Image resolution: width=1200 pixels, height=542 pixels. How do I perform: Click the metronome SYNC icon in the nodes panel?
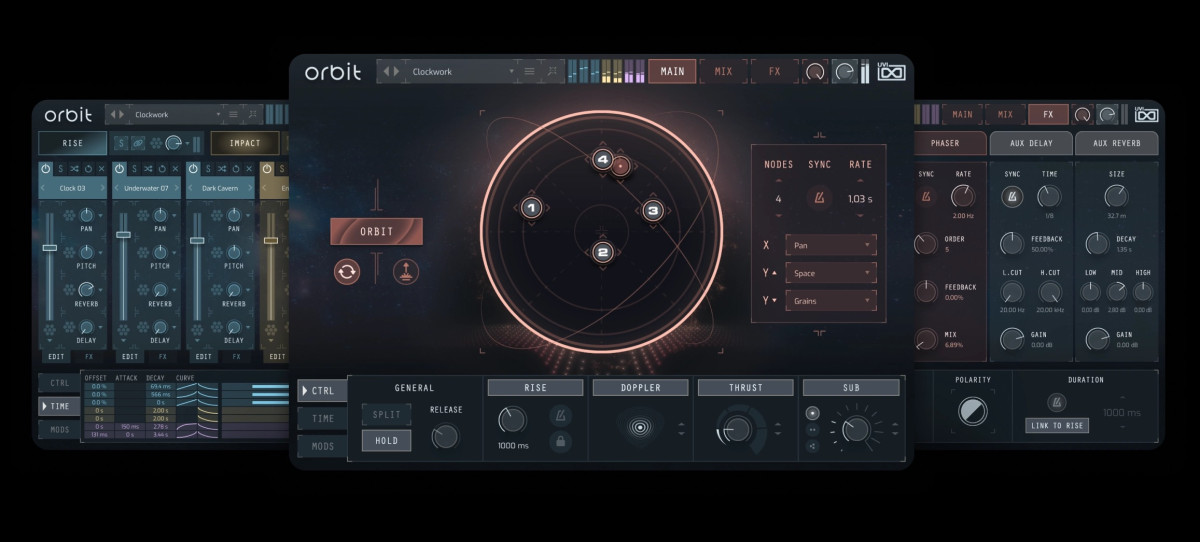click(x=820, y=198)
